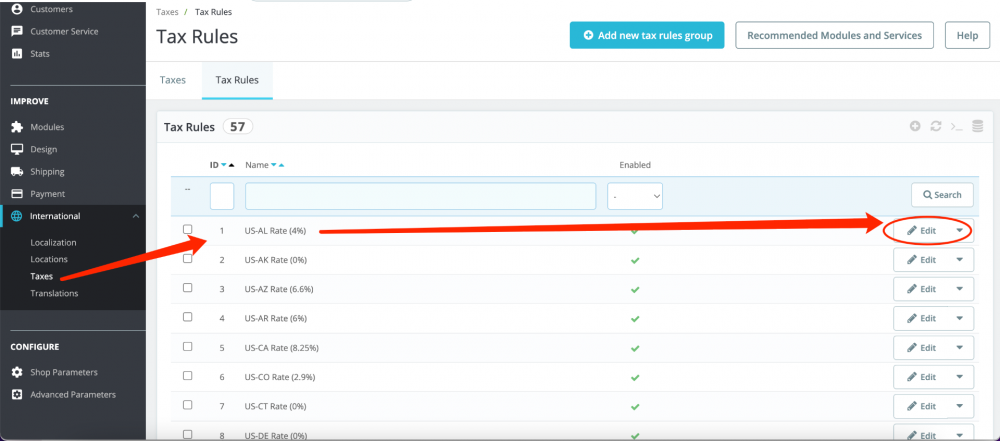Check the box for US-AR Rate (6%)
Screen dimensions: 1000x441
pyautogui.click(x=188, y=317)
